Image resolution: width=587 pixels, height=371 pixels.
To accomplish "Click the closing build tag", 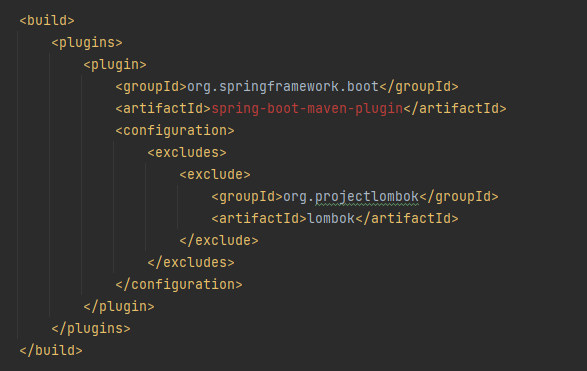I will (51, 351).
